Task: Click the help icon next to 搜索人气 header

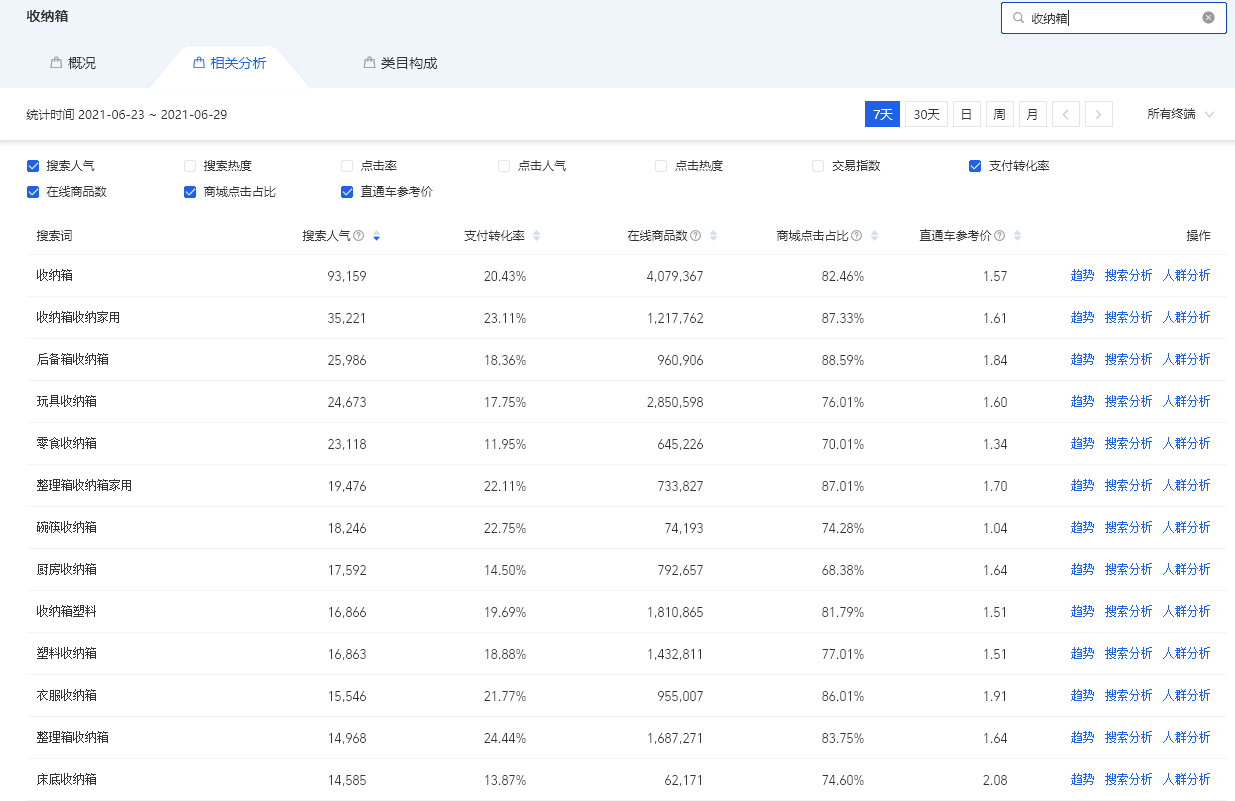Action: [x=358, y=236]
